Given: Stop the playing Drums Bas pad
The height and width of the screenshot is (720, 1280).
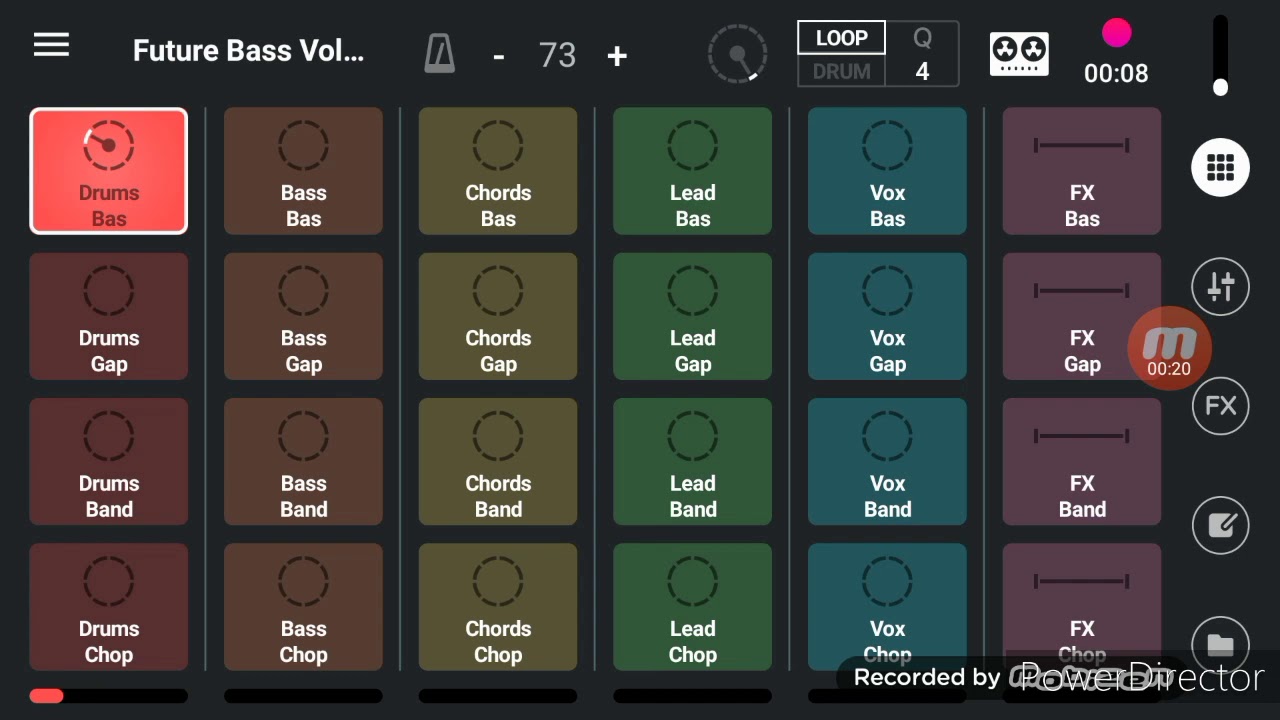Looking at the screenshot, I should click(109, 171).
